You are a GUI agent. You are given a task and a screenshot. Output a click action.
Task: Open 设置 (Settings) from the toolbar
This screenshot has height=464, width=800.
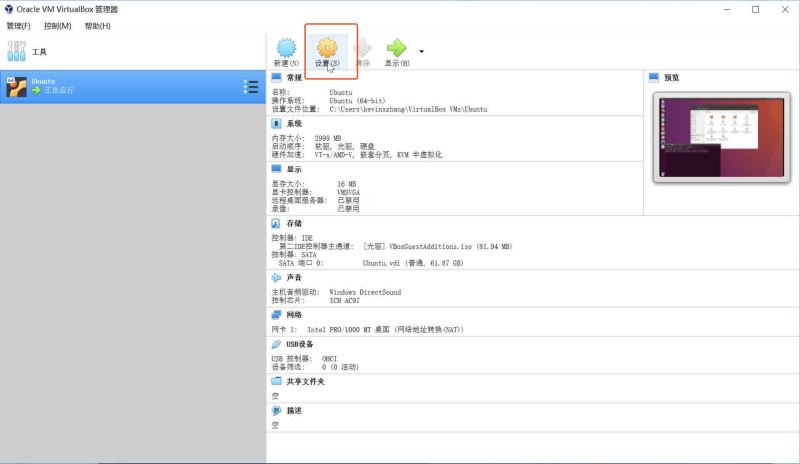click(x=327, y=50)
